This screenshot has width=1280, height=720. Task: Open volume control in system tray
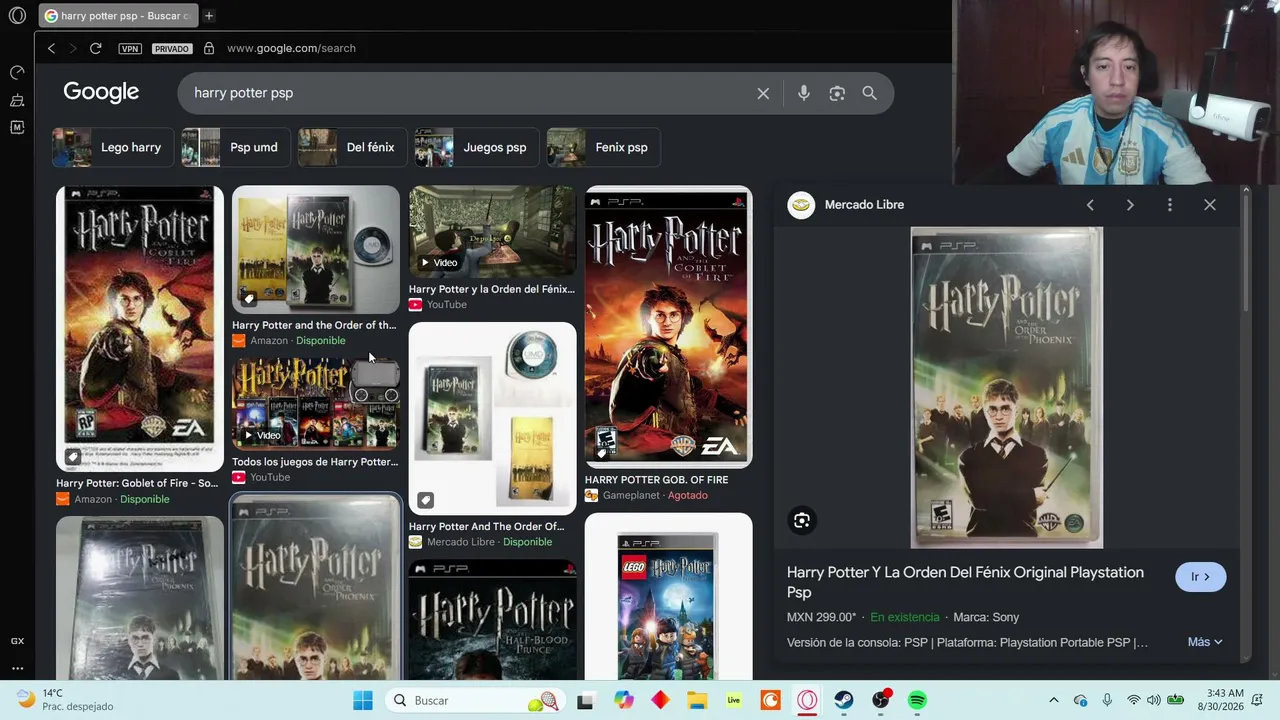pos(1154,700)
